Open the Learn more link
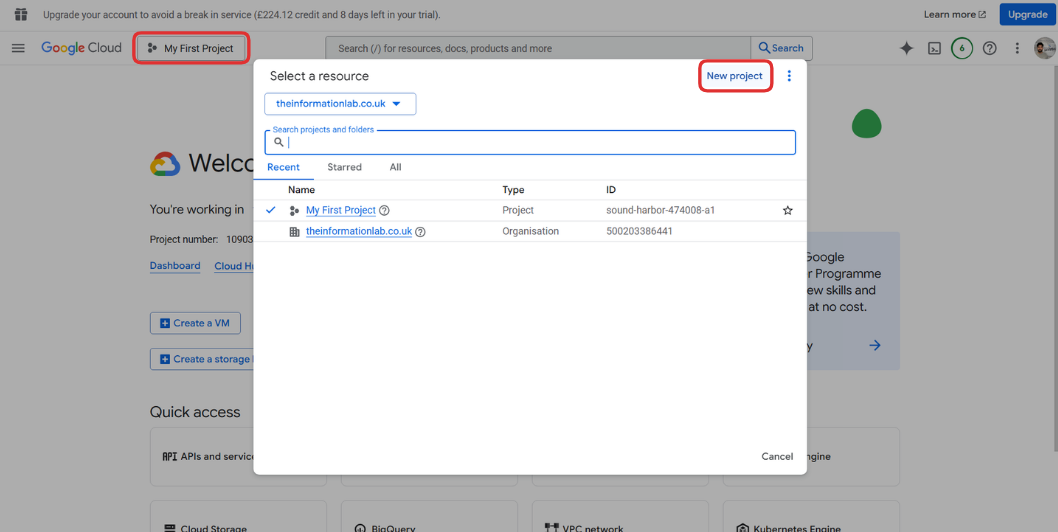Viewport: 1058px width, 532px height. coord(955,14)
